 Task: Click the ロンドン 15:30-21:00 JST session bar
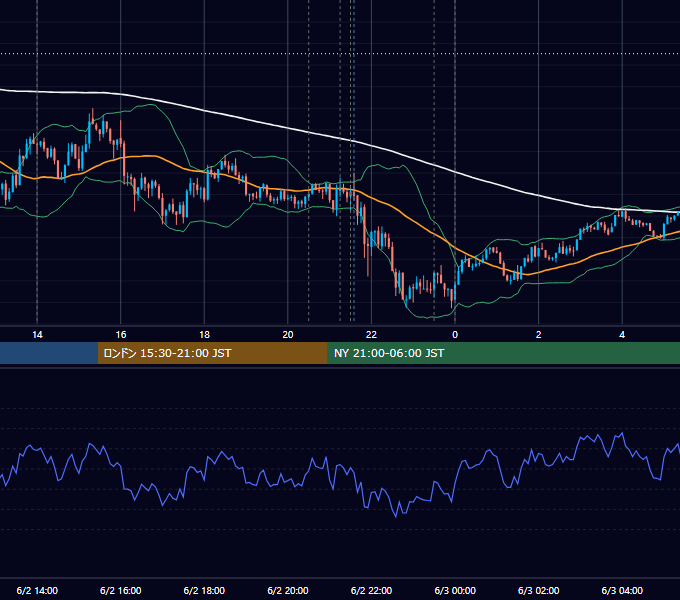[x=212, y=353]
